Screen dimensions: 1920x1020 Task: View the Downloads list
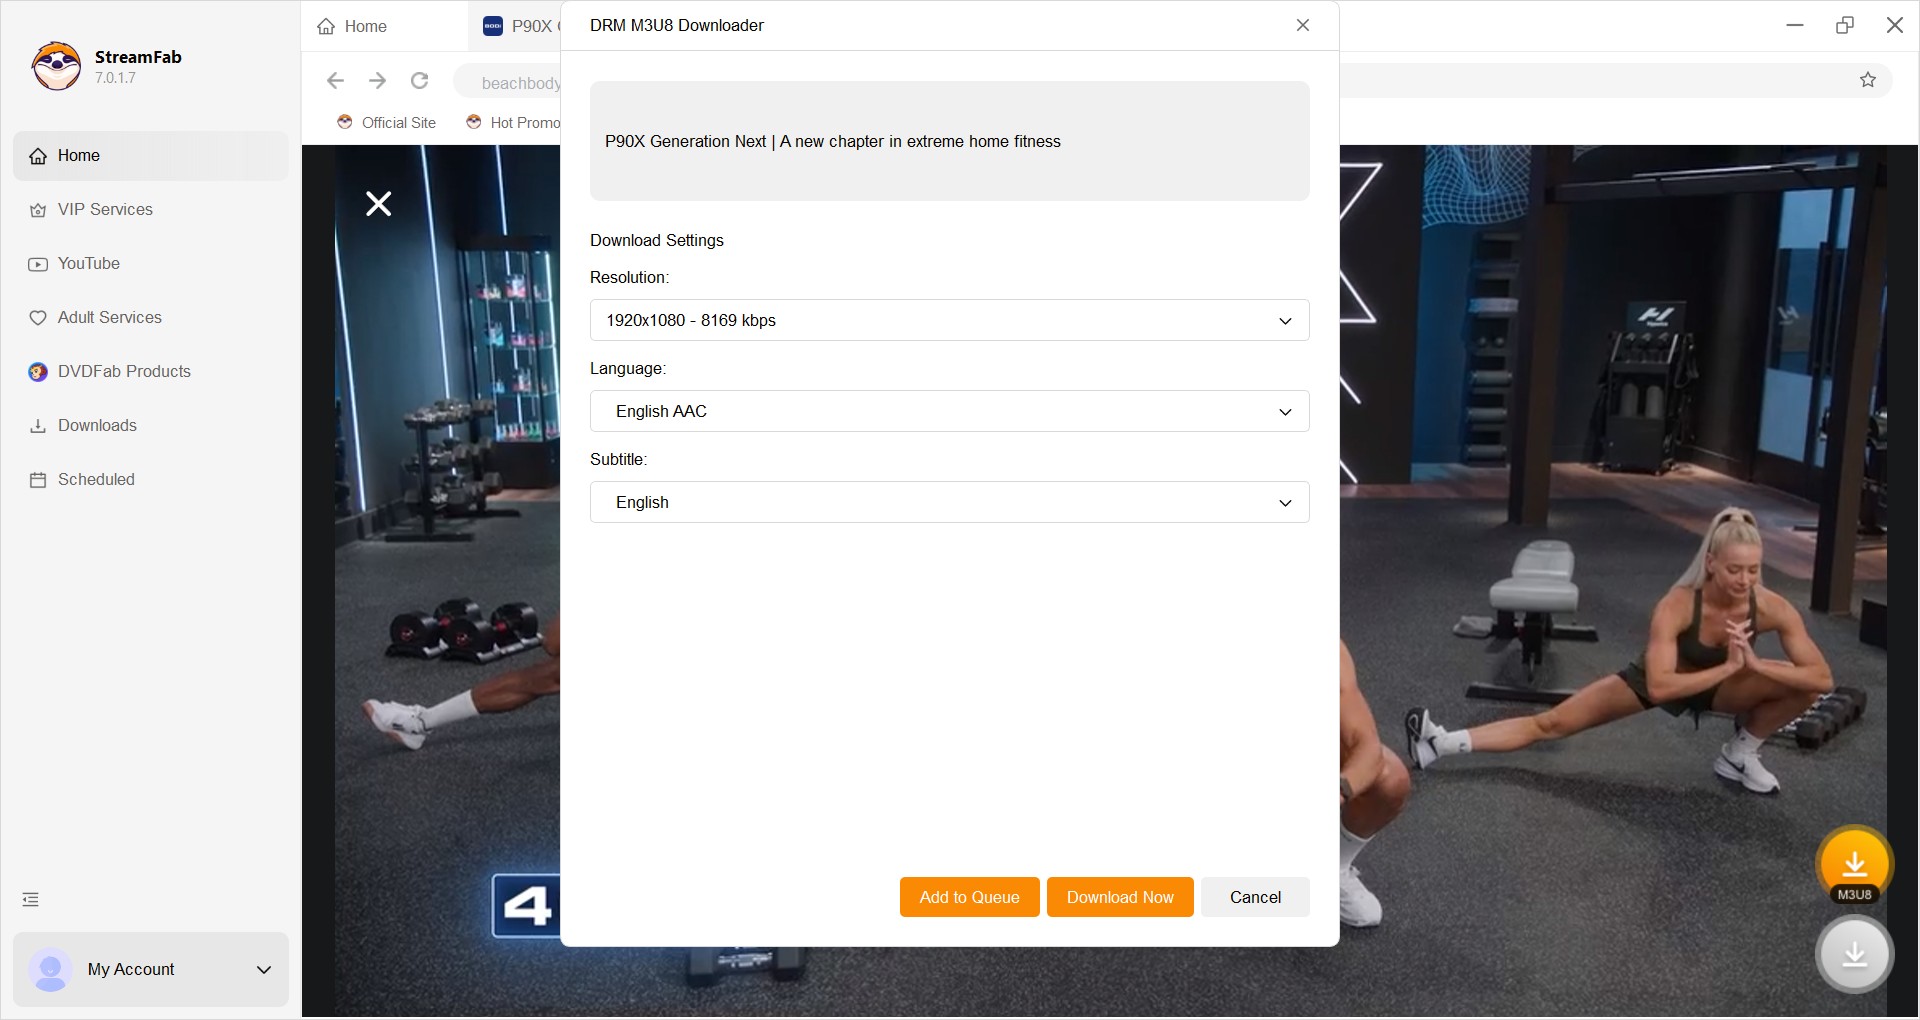pos(97,425)
